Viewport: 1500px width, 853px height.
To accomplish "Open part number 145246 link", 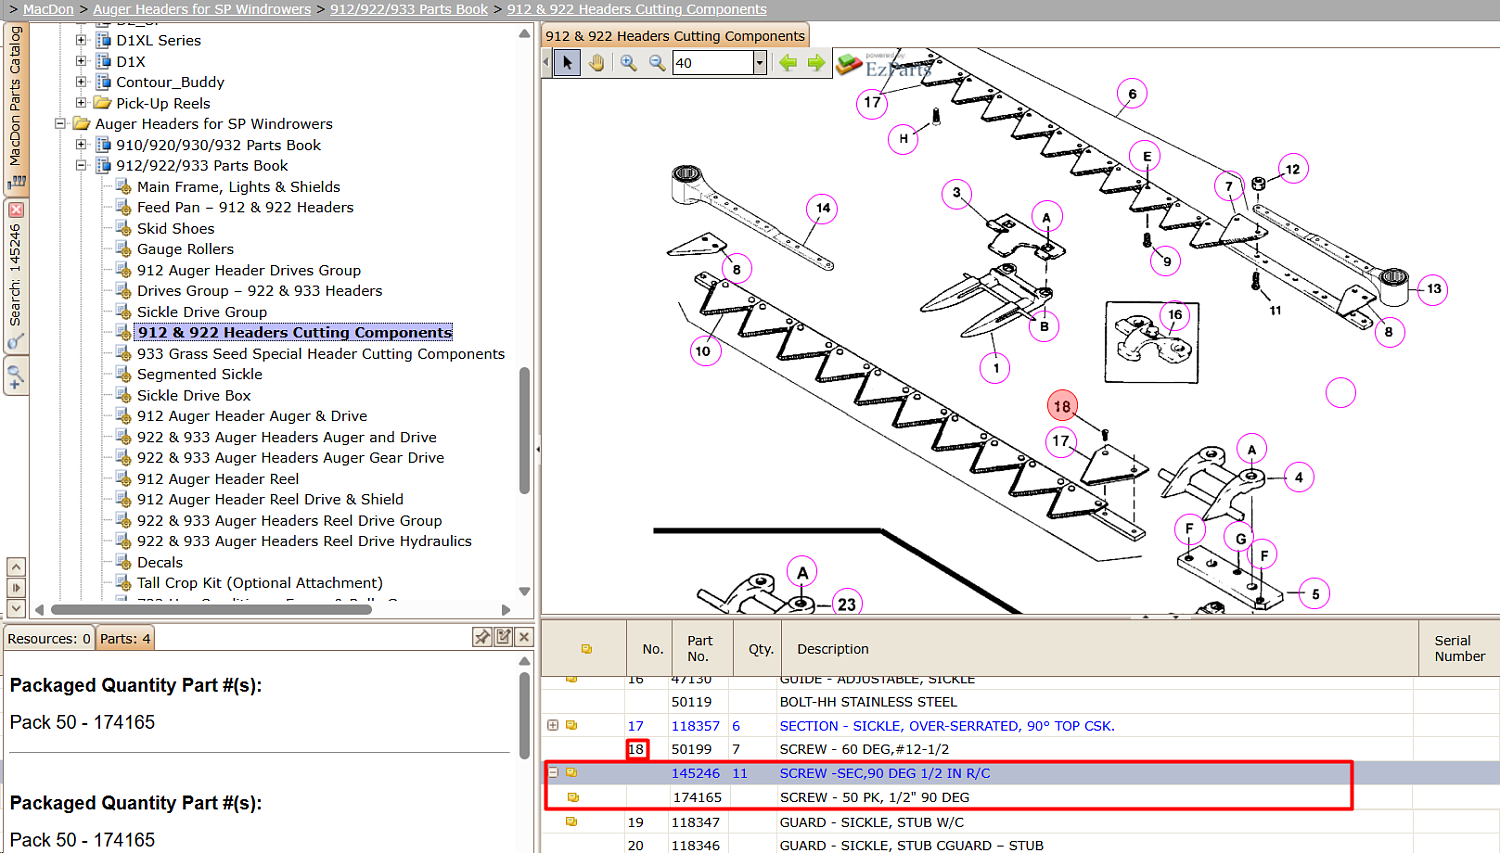I will click(x=695, y=773).
